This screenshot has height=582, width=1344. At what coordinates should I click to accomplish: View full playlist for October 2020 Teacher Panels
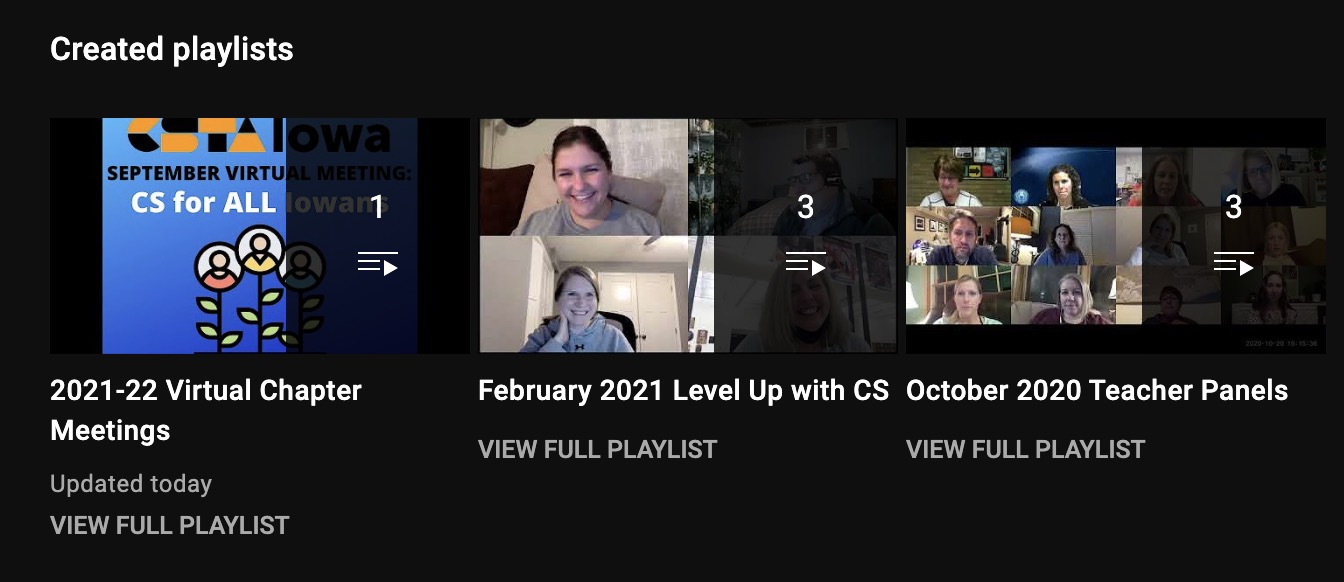[x=1026, y=449]
